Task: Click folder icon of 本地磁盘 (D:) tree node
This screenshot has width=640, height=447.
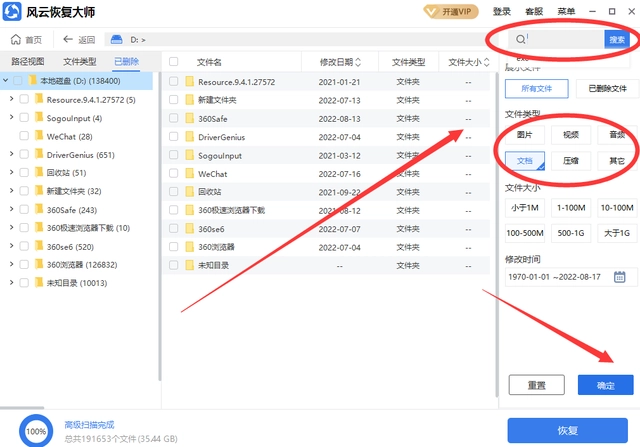Action: tap(32, 80)
